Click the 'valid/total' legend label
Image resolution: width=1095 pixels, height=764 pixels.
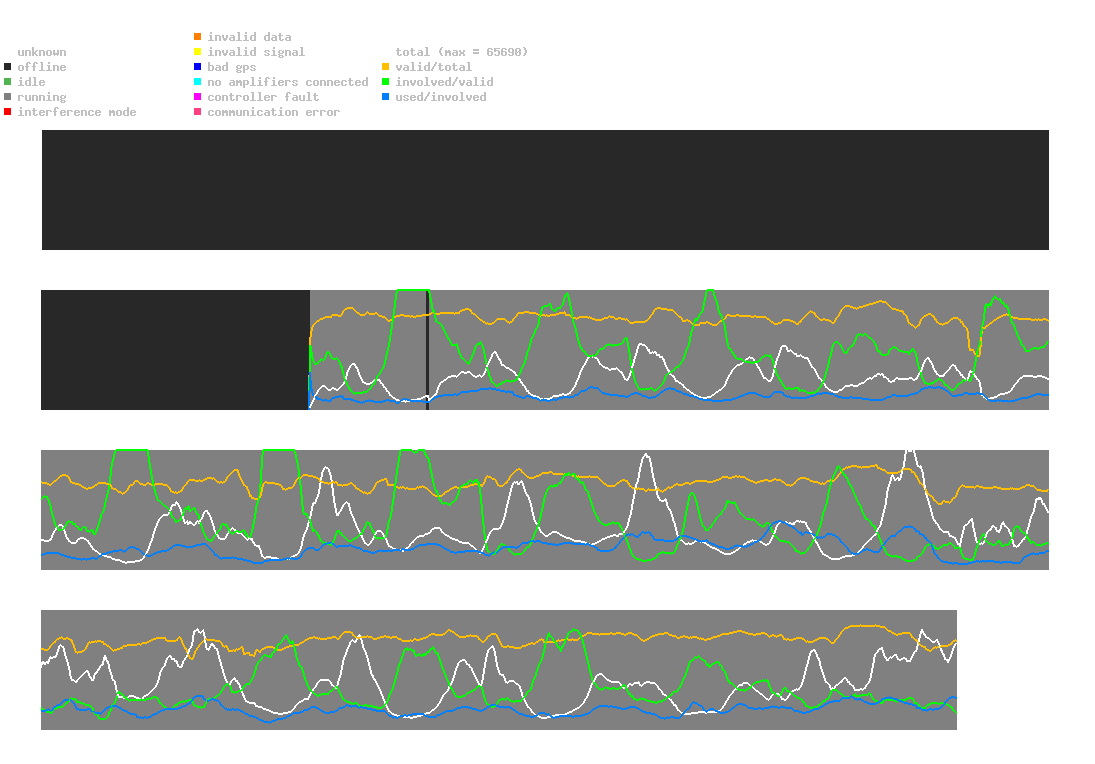(x=434, y=67)
